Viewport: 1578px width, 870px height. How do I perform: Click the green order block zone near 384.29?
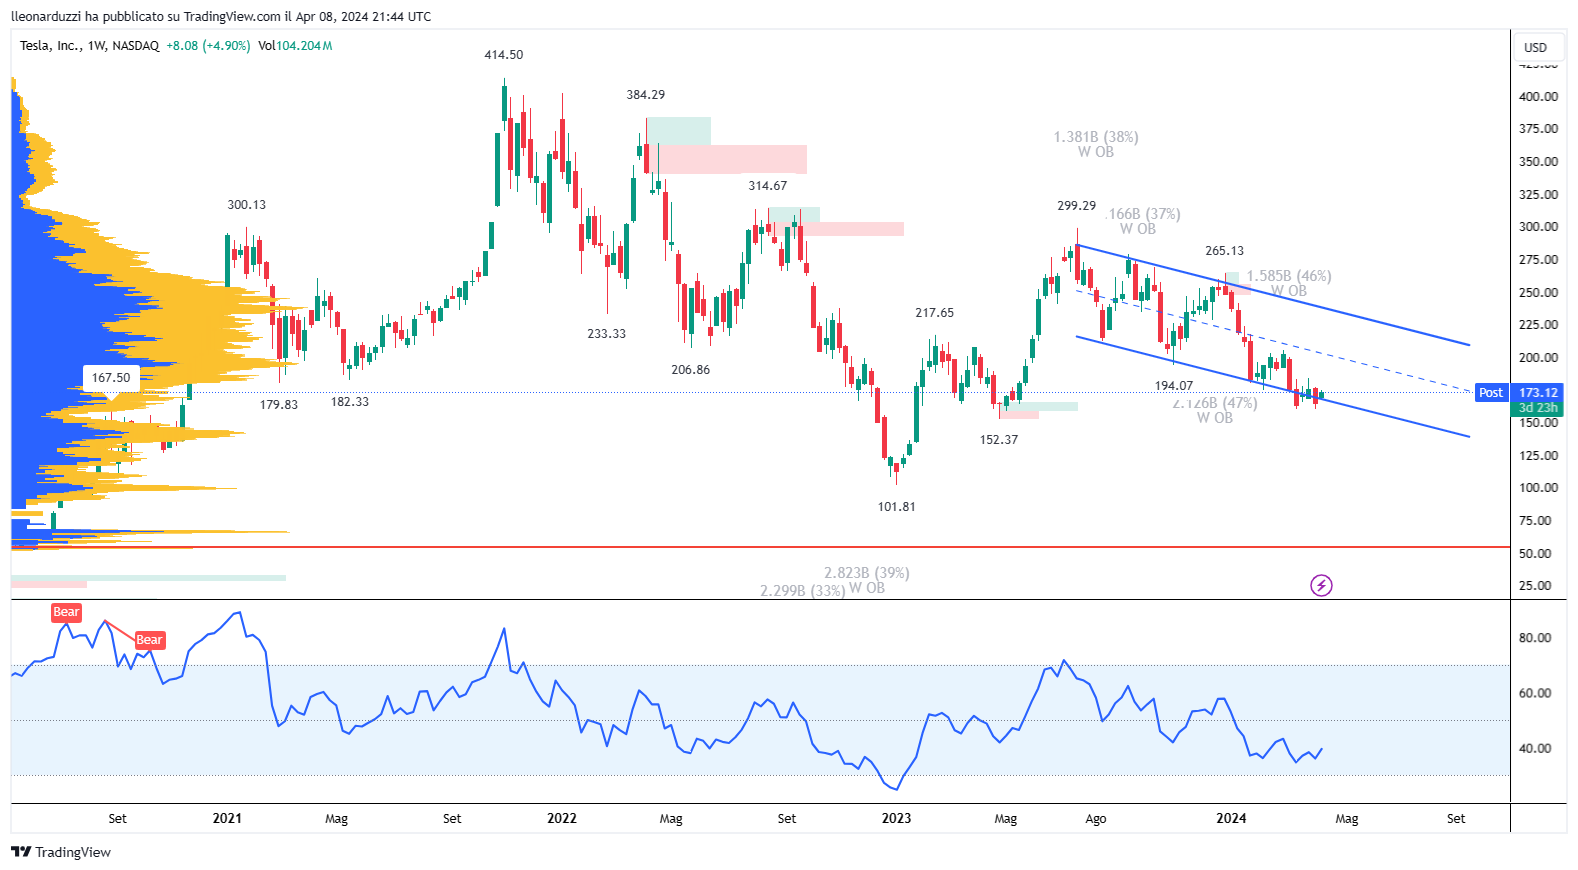point(679,131)
